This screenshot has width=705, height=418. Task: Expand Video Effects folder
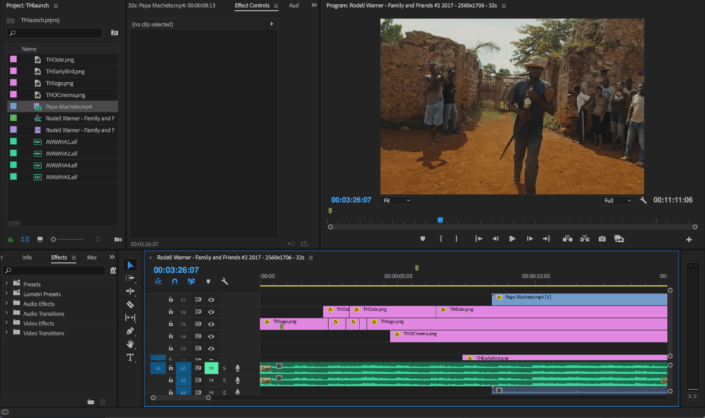tap(6, 323)
